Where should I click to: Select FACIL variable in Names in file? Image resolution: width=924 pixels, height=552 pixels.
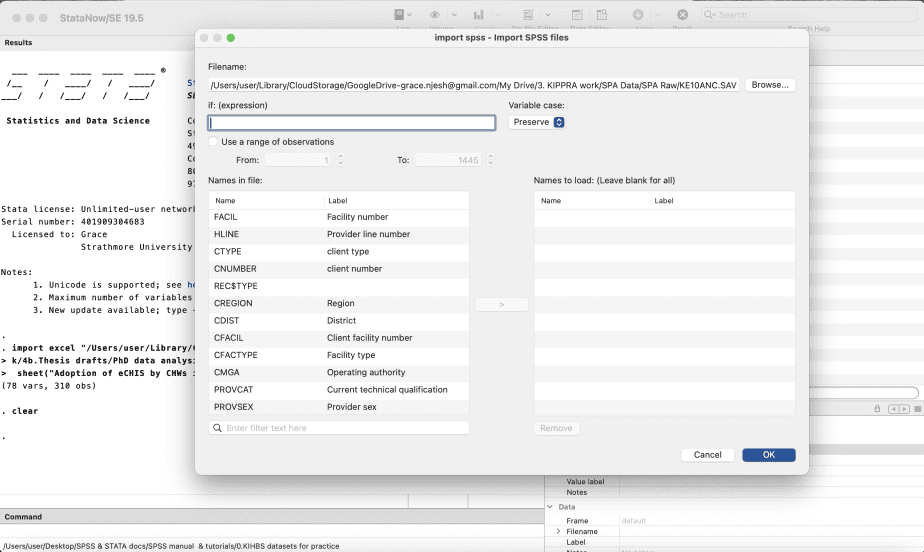tap(226, 217)
